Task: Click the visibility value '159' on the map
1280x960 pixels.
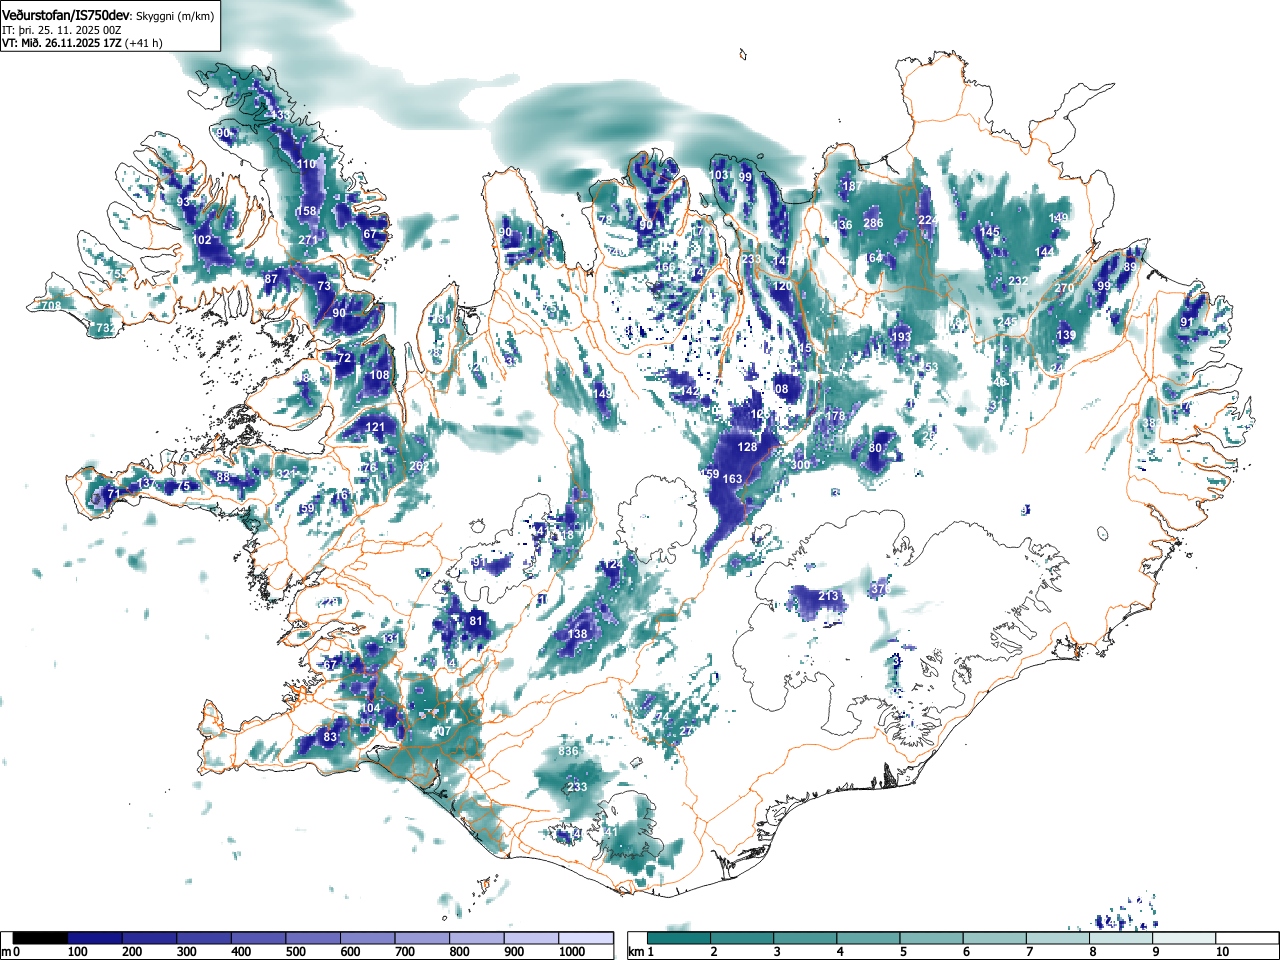Action: coord(710,474)
